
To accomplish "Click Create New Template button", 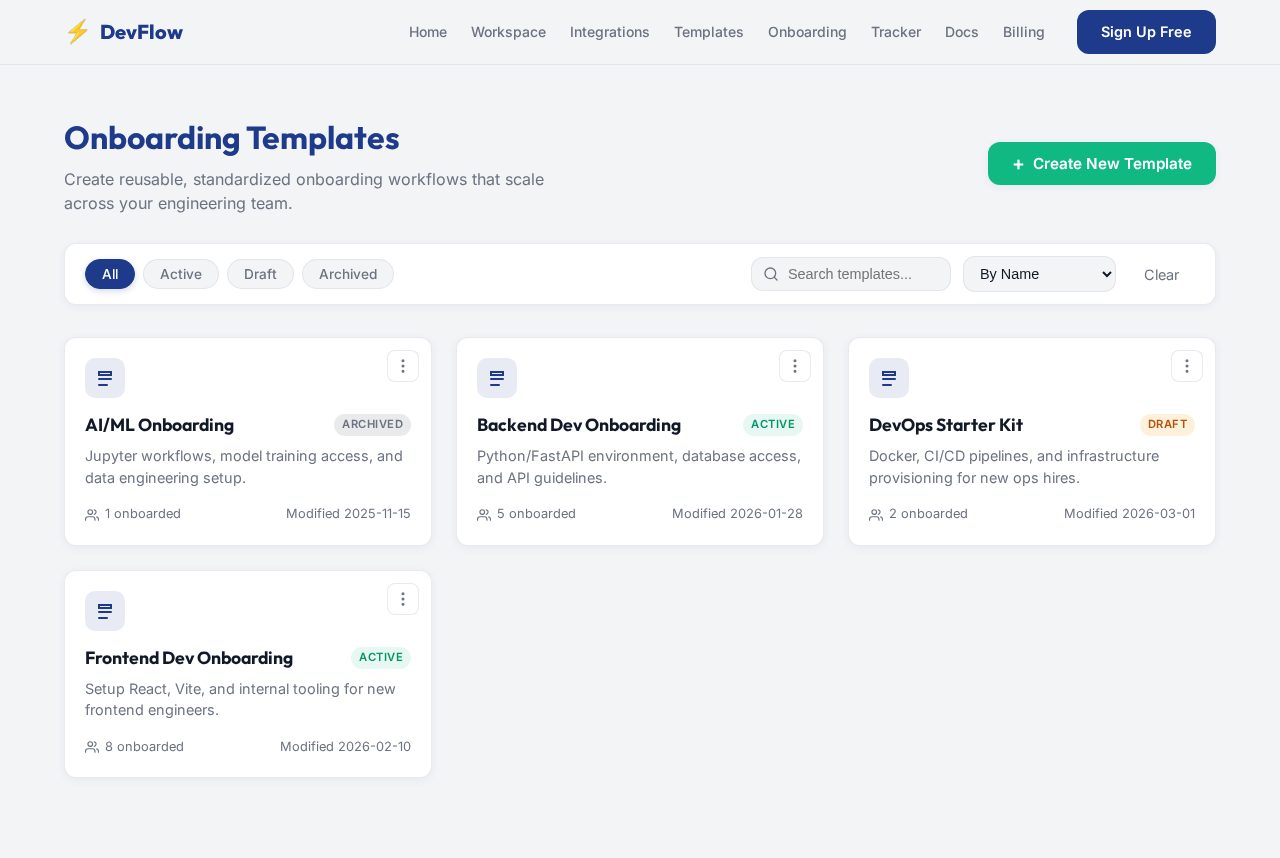I will [1102, 163].
